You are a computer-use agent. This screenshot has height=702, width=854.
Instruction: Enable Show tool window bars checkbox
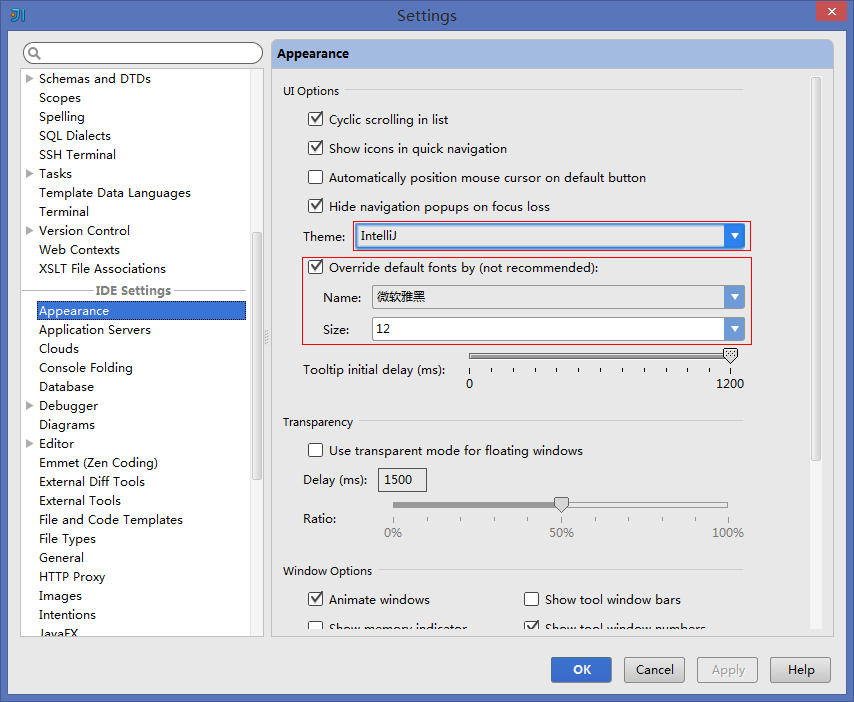click(531, 599)
